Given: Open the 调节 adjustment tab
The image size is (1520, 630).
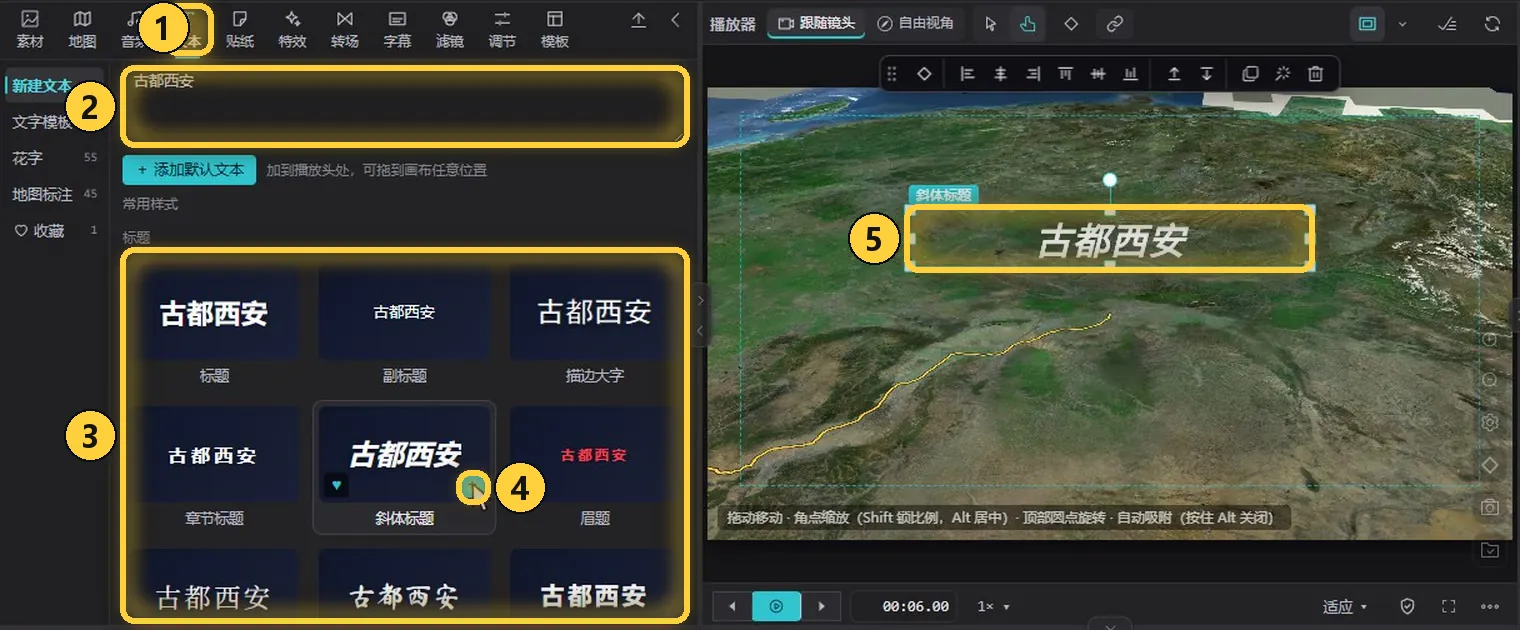Looking at the screenshot, I should pyautogui.click(x=502, y=29).
